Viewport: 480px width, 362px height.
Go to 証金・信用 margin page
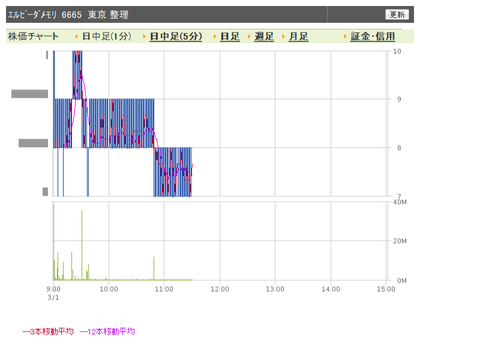(x=373, y=36)
